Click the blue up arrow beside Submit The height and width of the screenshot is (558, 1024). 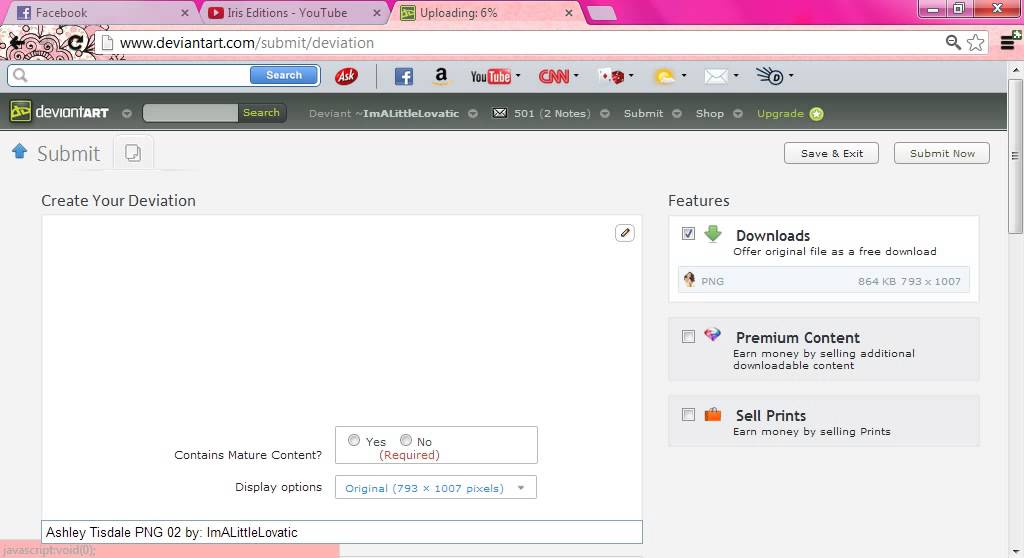coord(20,151)
